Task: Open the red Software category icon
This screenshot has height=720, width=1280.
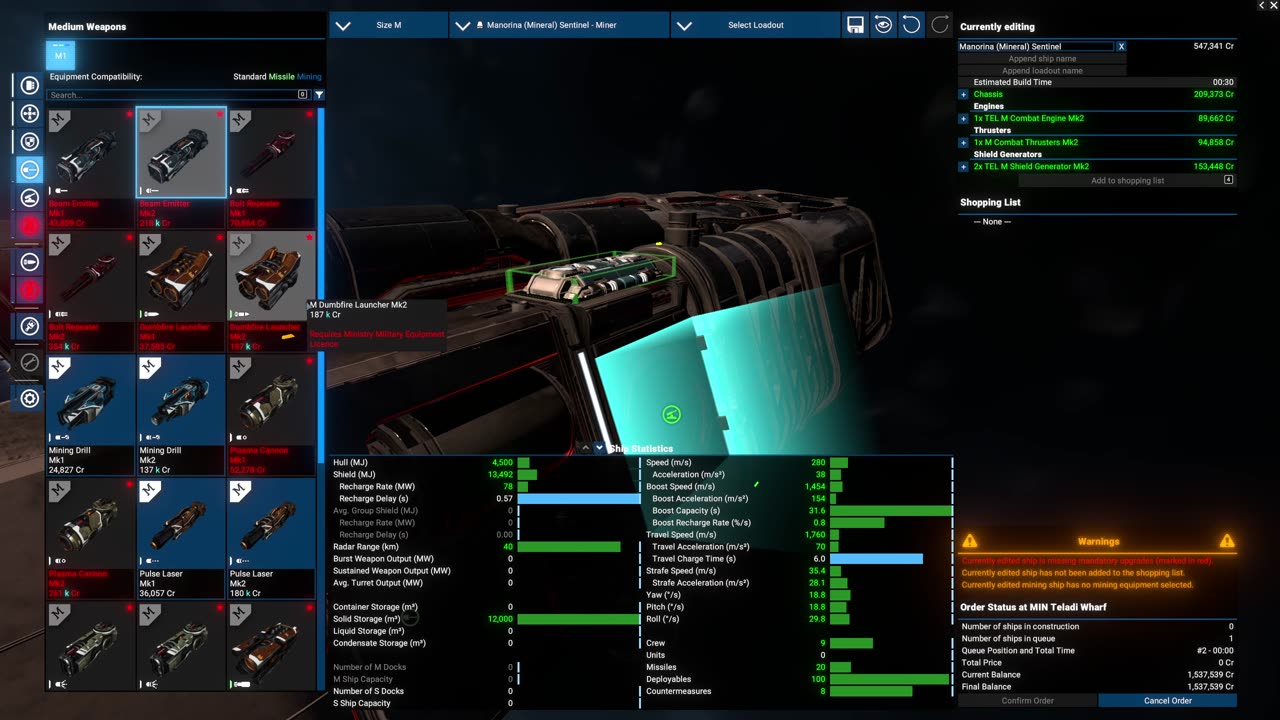Action: click(x=30, y=226)
